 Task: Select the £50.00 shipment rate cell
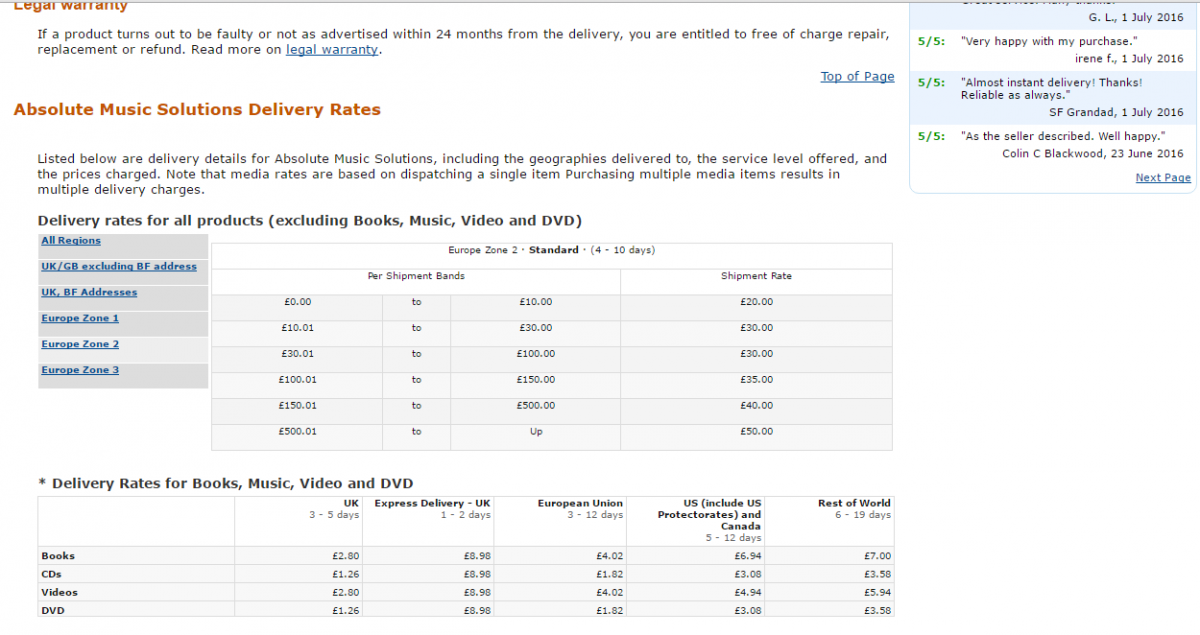pos(756,432)
